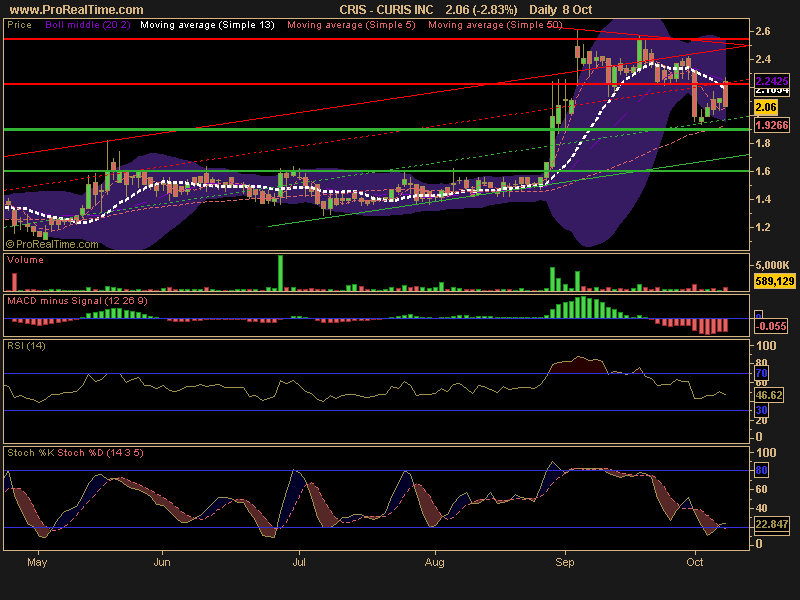Select the 'Moving average (Simple 13)' legend entry
The height and width of the screenshot is (600, 800).
[207, 24]
